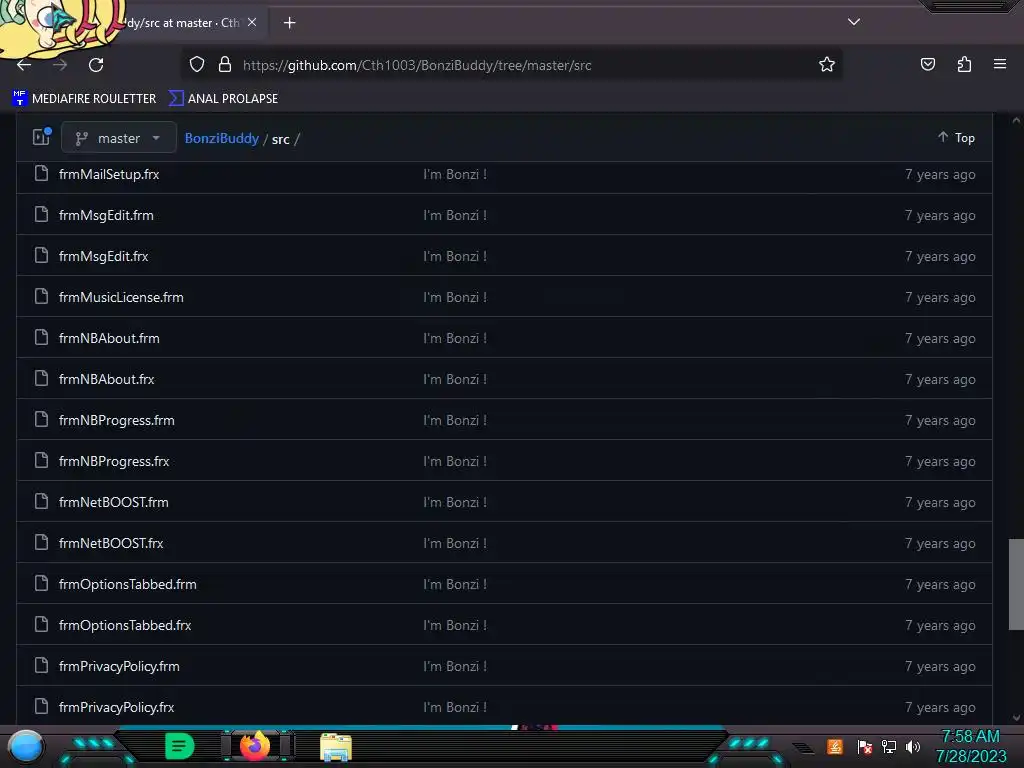
Task: Click the page vertical scrollbar thumb
Action: pyautogui.click(x=1016, y=584)
